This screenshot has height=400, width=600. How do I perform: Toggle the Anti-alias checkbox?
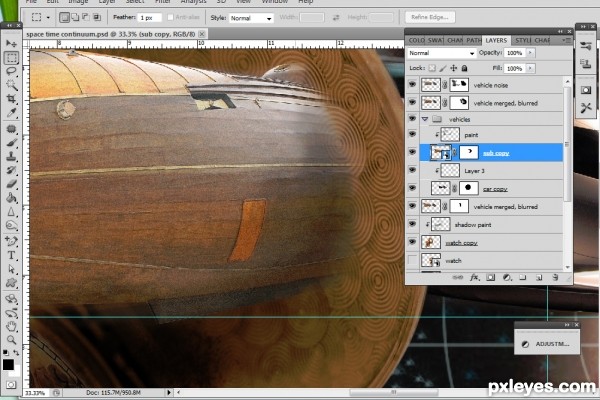tap(171, 17)
